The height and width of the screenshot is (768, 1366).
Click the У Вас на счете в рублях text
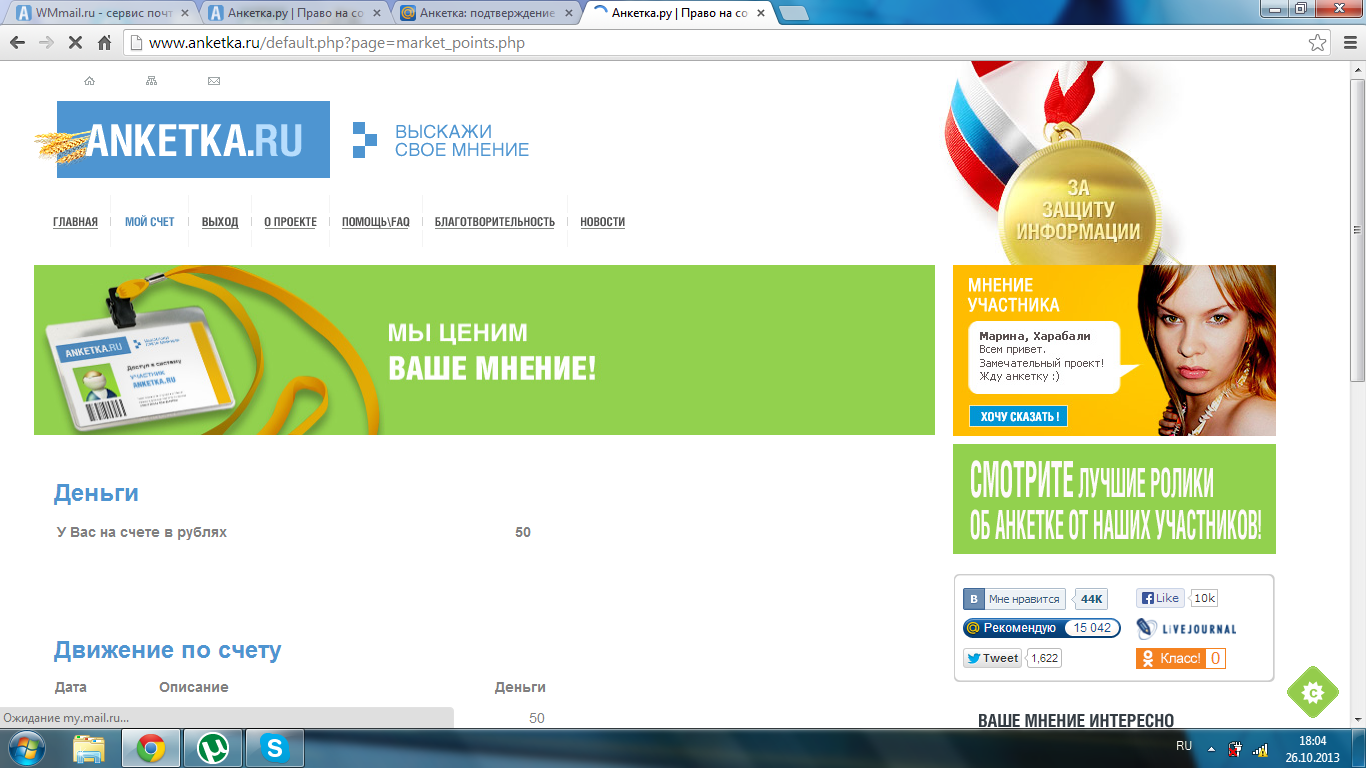click(x=142, y=532)
